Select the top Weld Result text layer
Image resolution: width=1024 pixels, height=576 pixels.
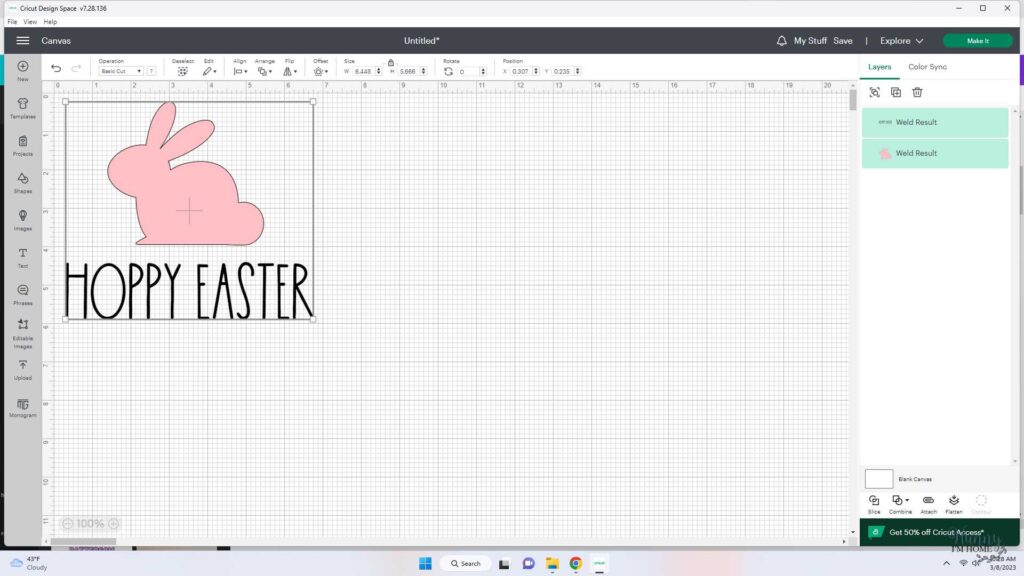[935, 122]
